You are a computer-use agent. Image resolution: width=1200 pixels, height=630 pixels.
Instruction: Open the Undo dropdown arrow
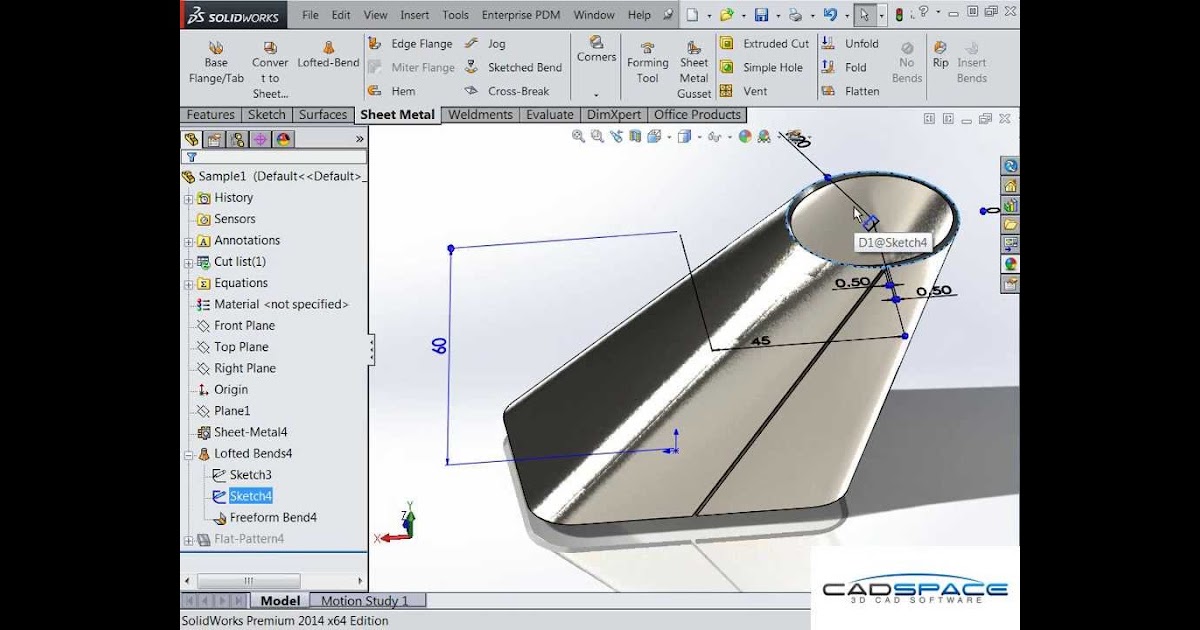coord(845,16)
